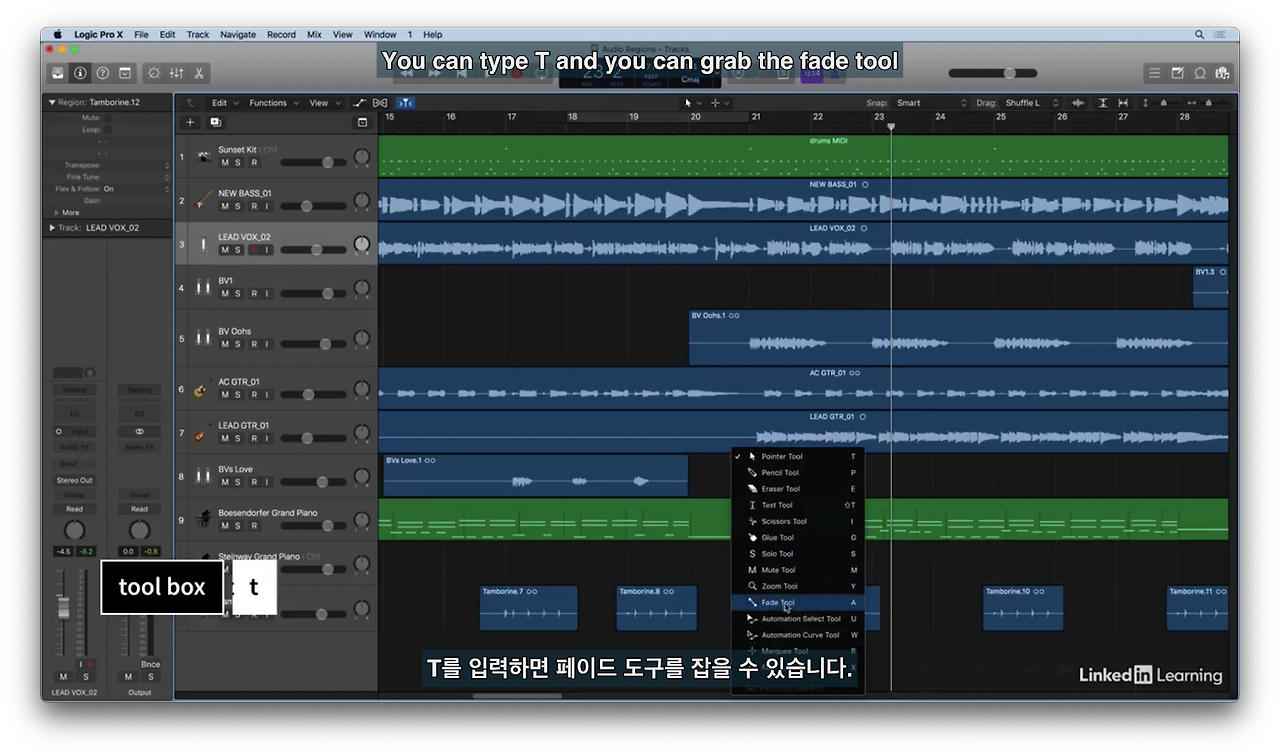Screen dimensions: 1280x756
Task: Mute the Output channel strip
Action: pos(128,677)
